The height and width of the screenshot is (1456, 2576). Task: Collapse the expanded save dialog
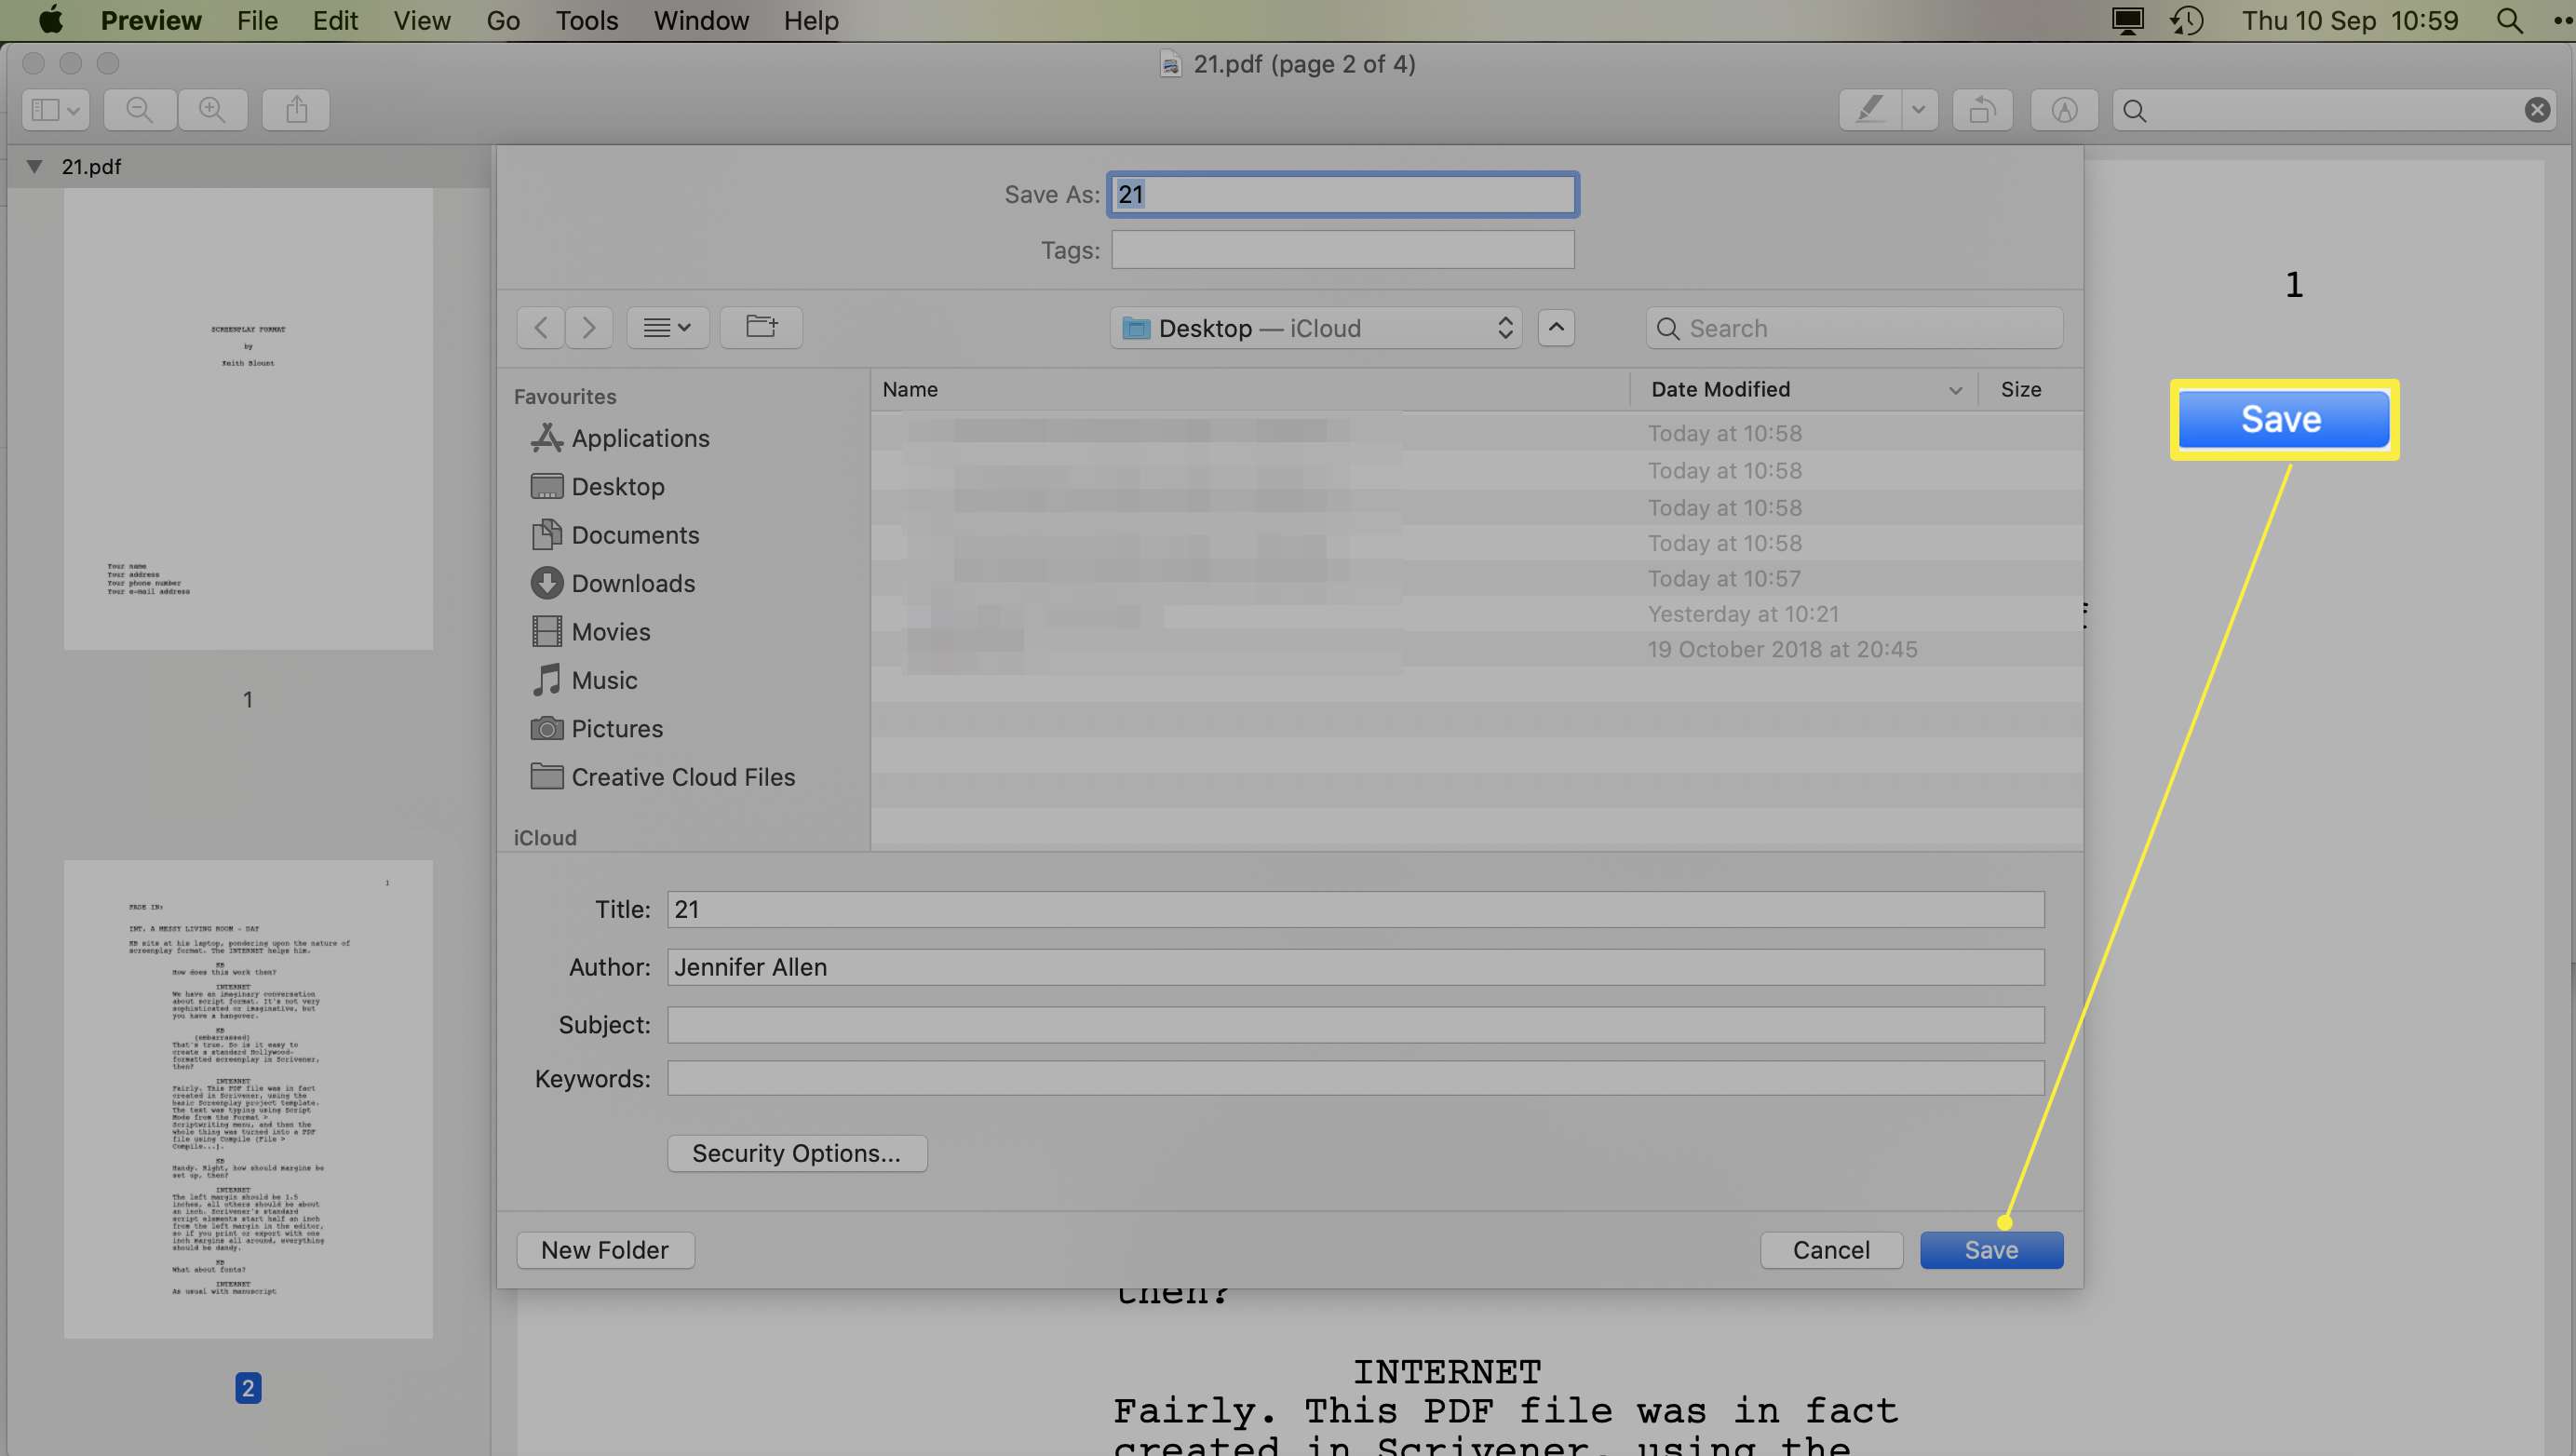pyautogui.click(x=1556, y=328)
